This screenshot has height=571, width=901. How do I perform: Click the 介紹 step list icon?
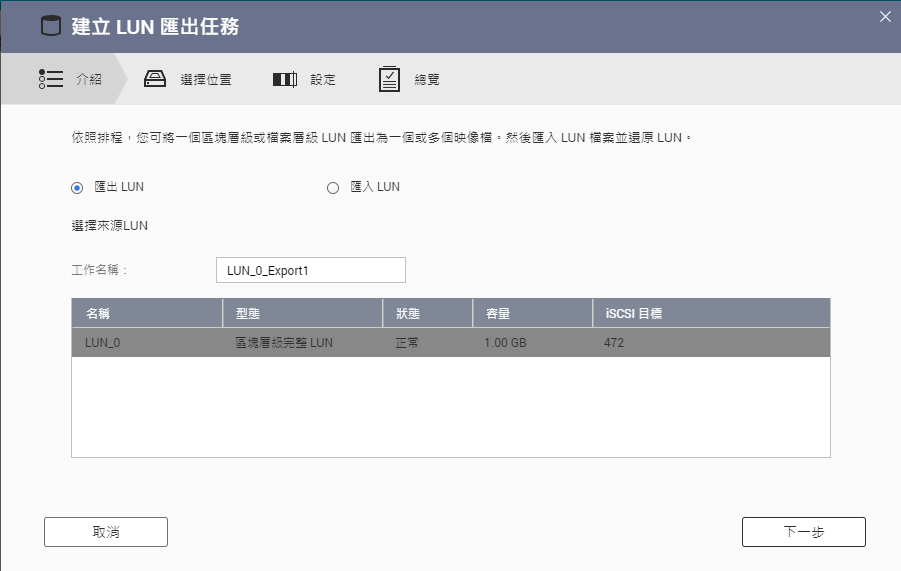51,79
